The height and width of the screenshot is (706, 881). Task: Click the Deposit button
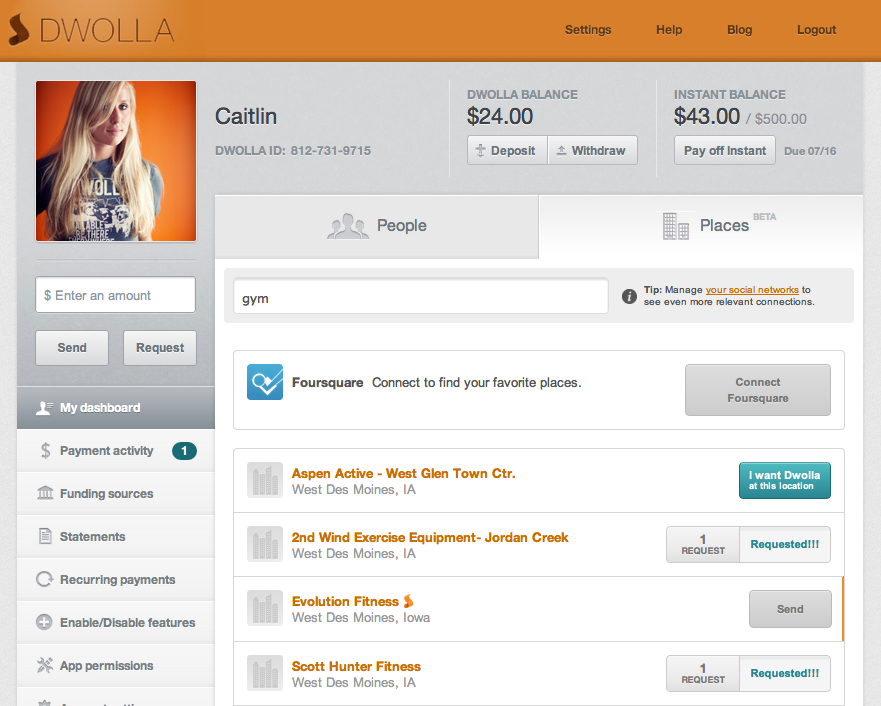point(507,150)
